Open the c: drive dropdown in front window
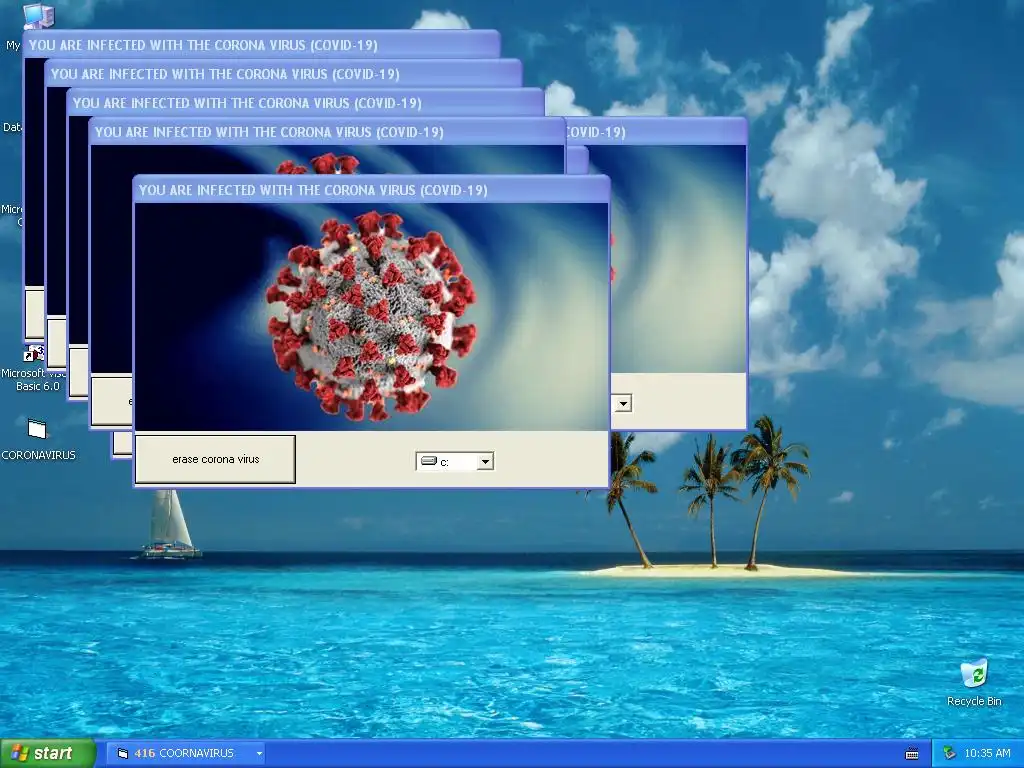Screen dimensions: 1024x768 pyautogui.click(x=485, y=462)
